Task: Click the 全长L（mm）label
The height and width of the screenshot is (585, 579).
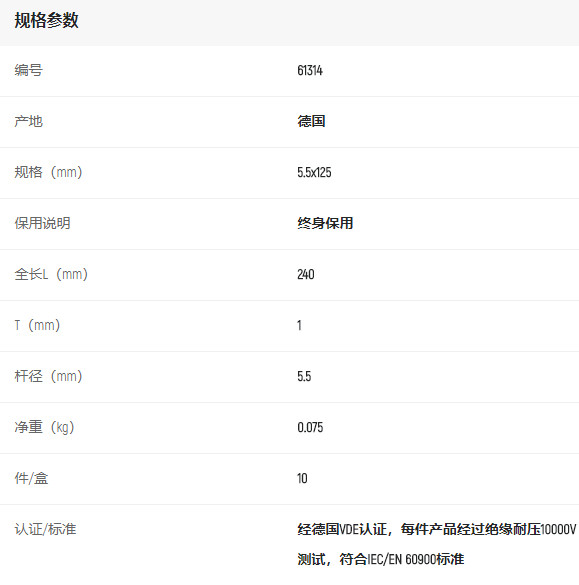Action: click(51, 274)
